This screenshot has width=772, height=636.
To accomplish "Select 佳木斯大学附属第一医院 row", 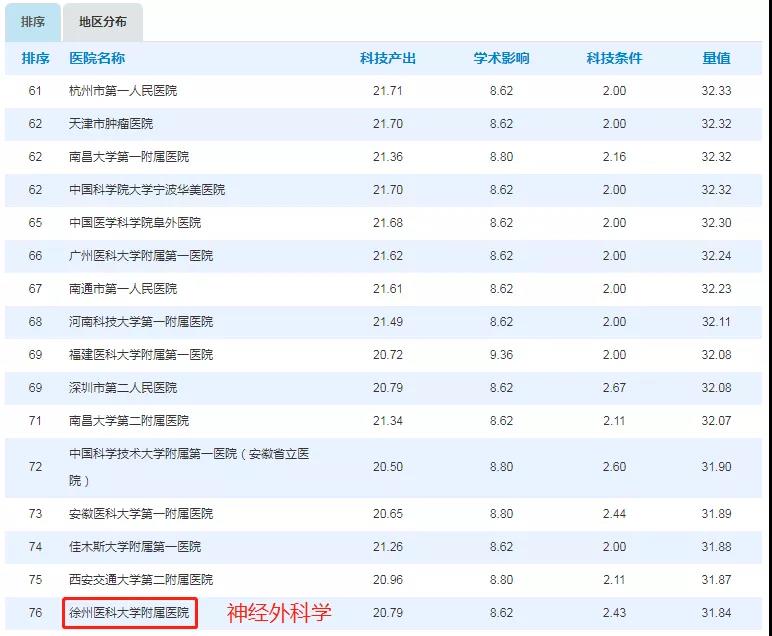I will 135,547.
